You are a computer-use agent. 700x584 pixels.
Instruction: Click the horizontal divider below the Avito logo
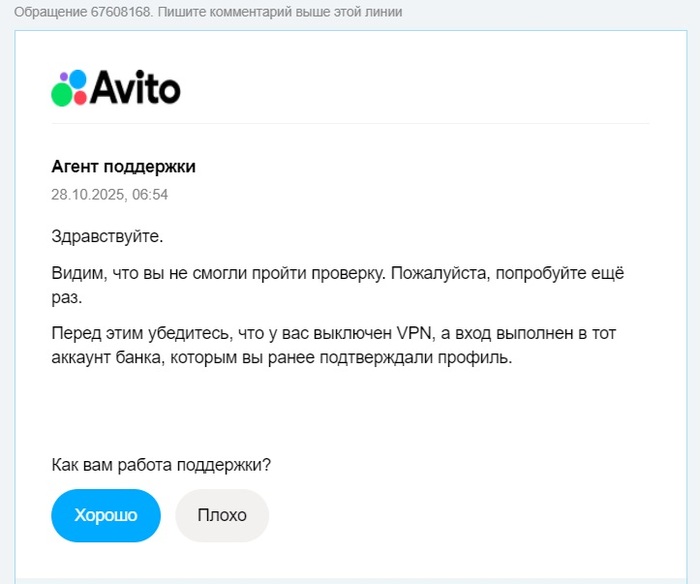[350, 123]
